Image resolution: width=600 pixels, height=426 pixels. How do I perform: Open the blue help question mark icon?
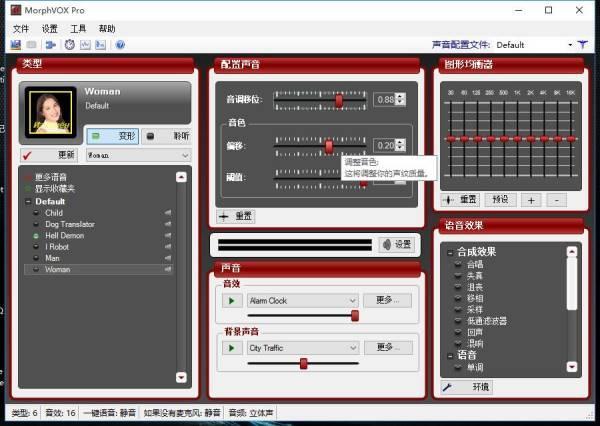tap(120, 45)
